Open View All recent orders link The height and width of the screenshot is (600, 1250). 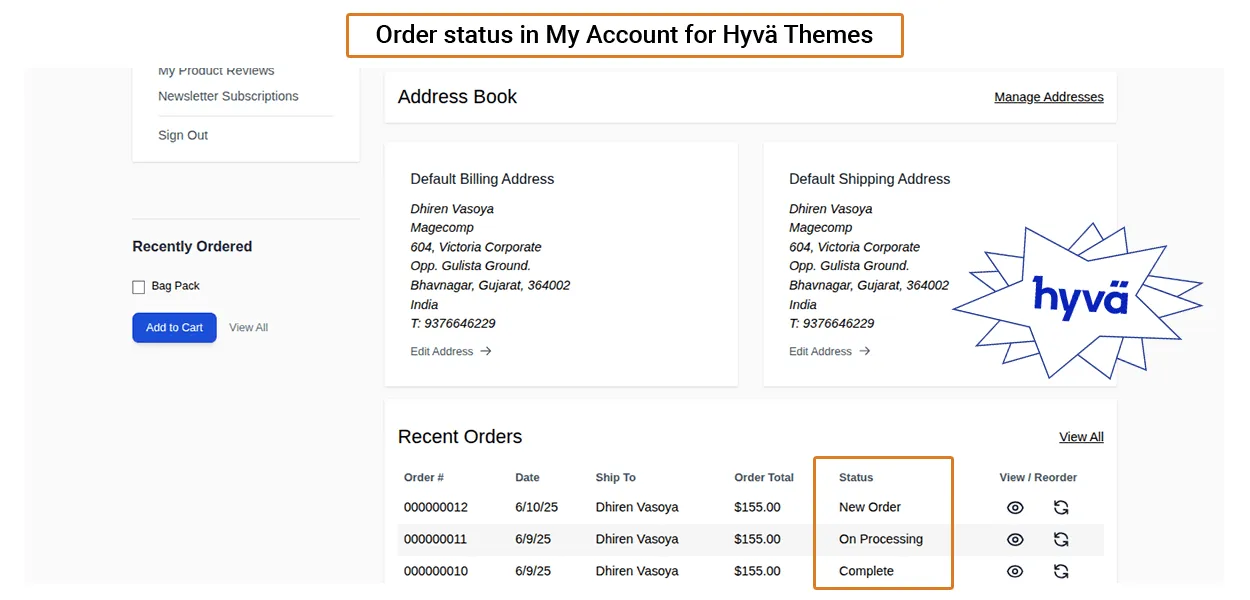point(1081,437)
